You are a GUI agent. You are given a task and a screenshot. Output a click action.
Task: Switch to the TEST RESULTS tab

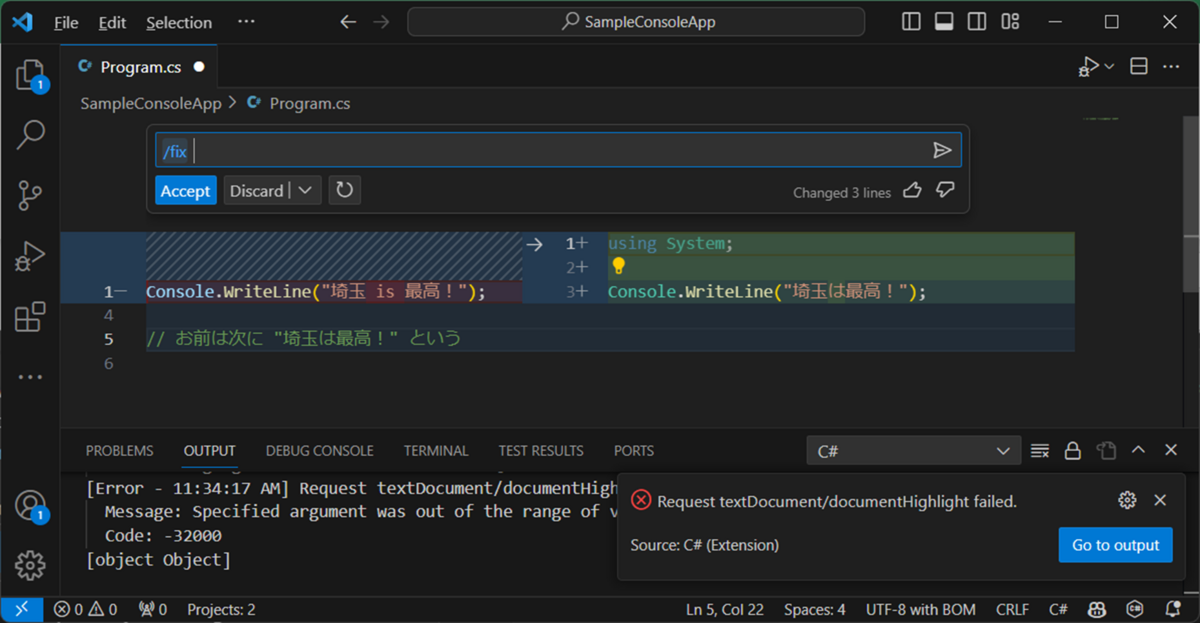coord(541,451)
